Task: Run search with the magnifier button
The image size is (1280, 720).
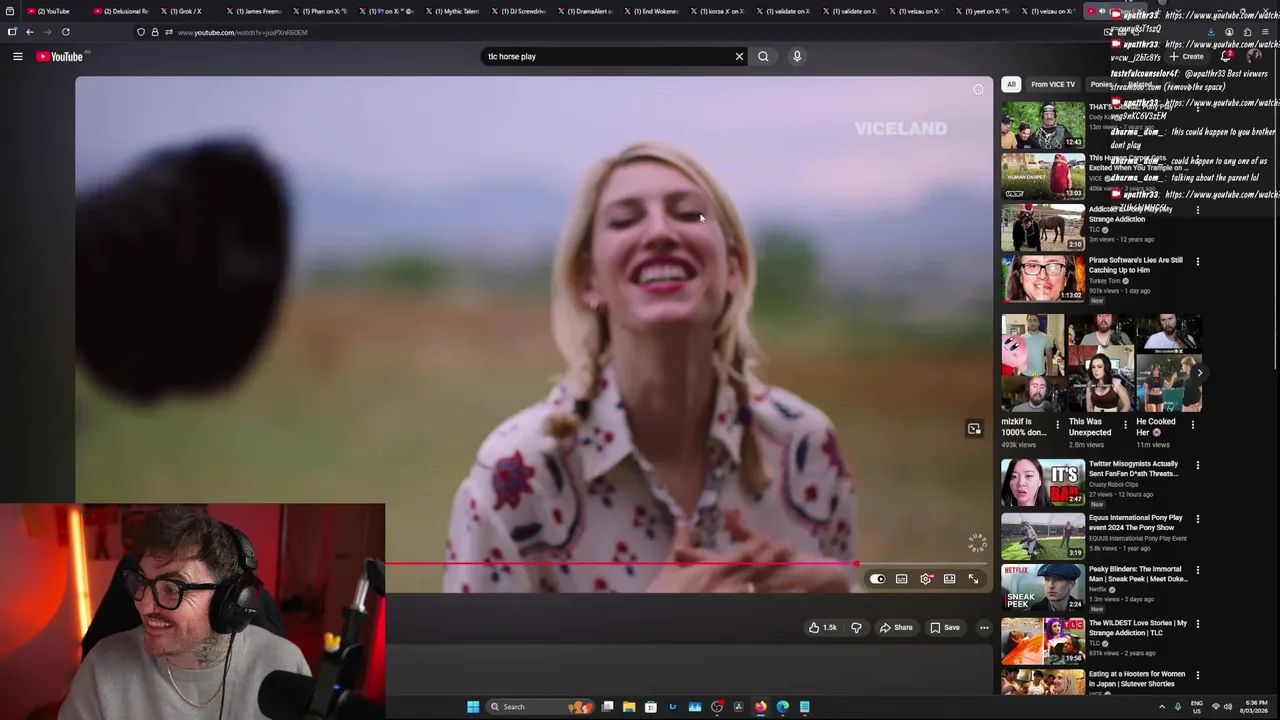Action: coord(763,56)
